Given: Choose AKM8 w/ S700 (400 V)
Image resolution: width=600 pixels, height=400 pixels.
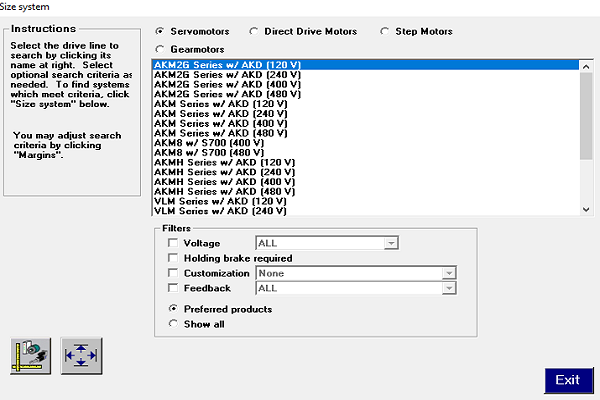Looking at the screenshot, I should [366, 143].
